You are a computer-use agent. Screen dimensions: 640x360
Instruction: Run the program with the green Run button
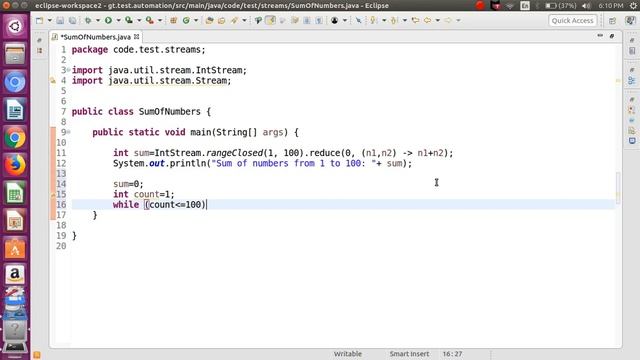coord(109,20)
